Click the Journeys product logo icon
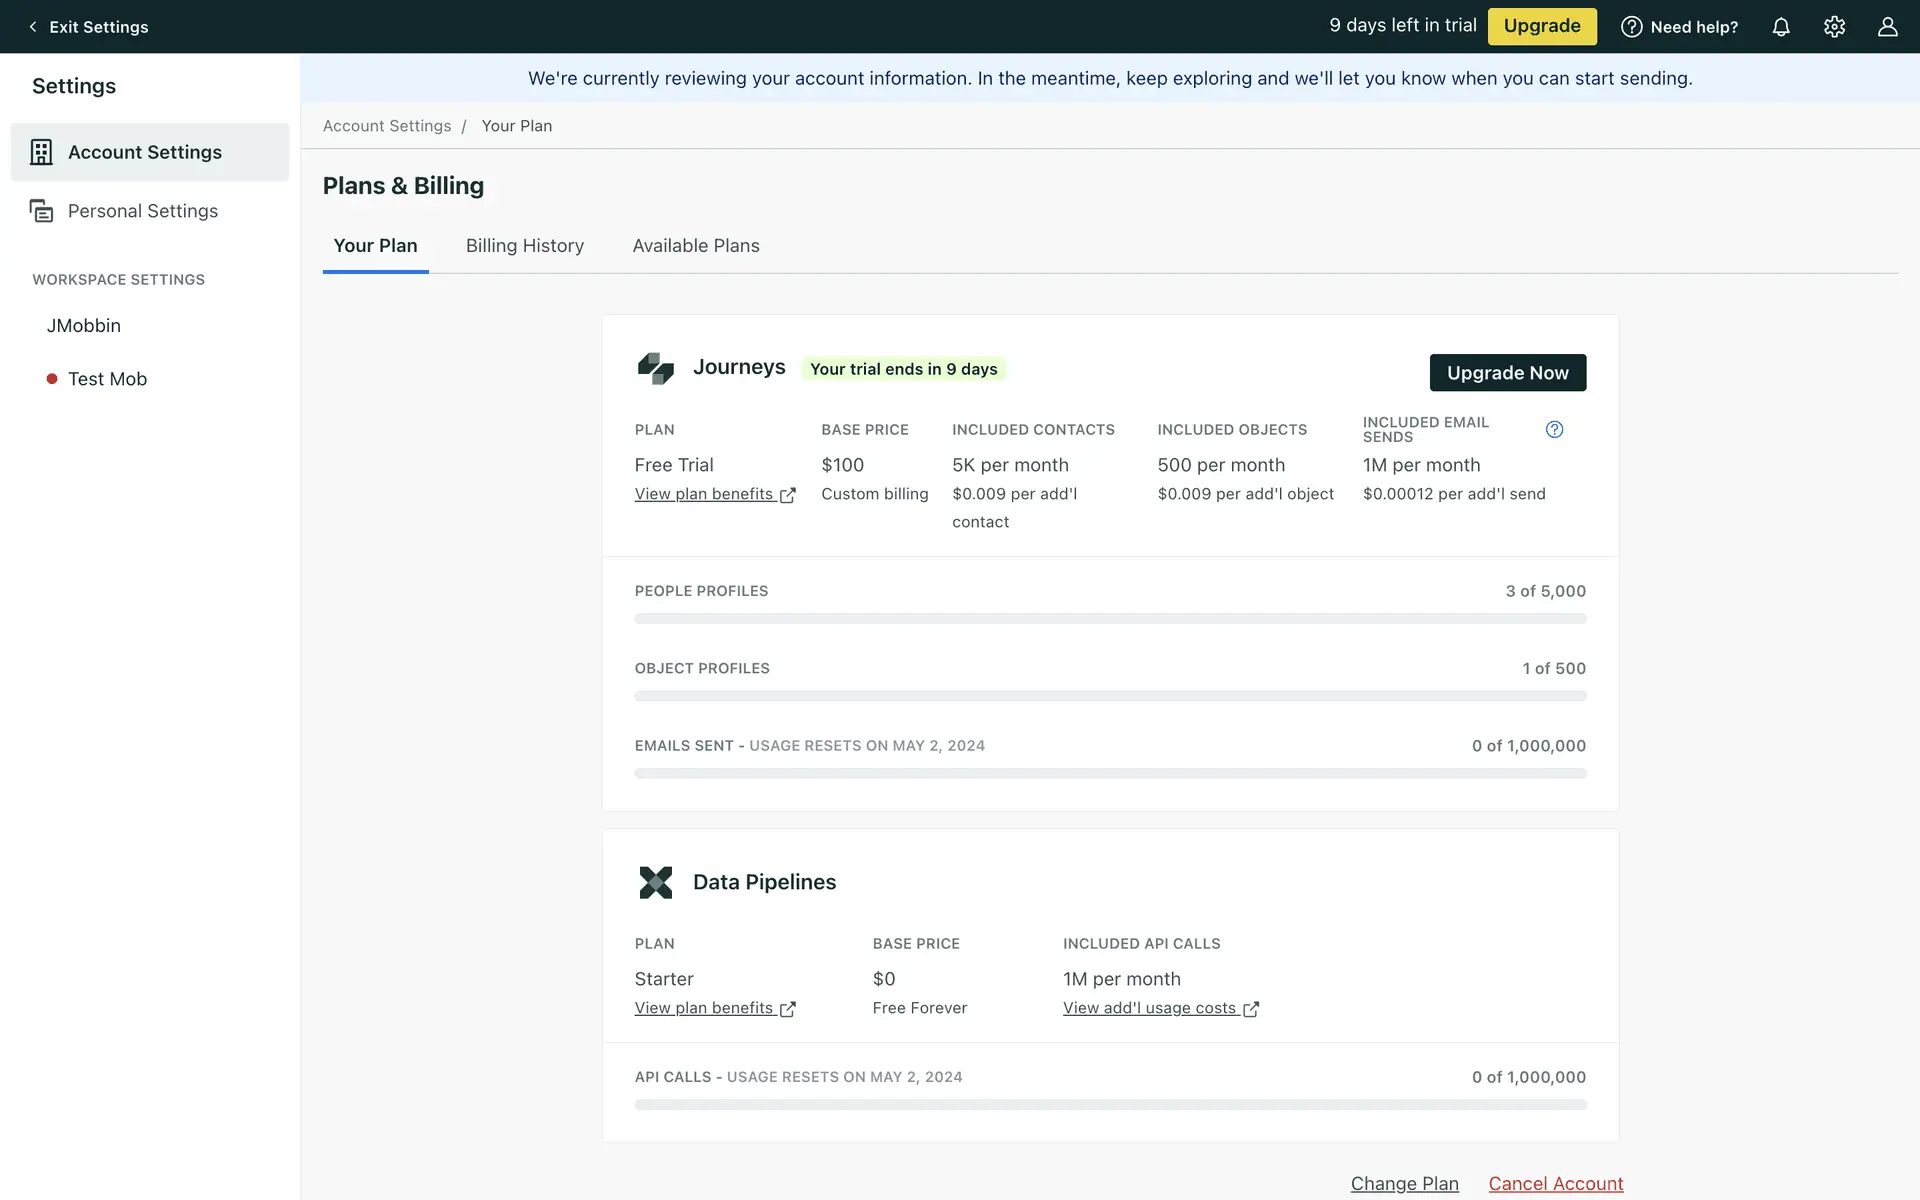The width and height of the screenshot is (1920, 1200). coord(656,368)
